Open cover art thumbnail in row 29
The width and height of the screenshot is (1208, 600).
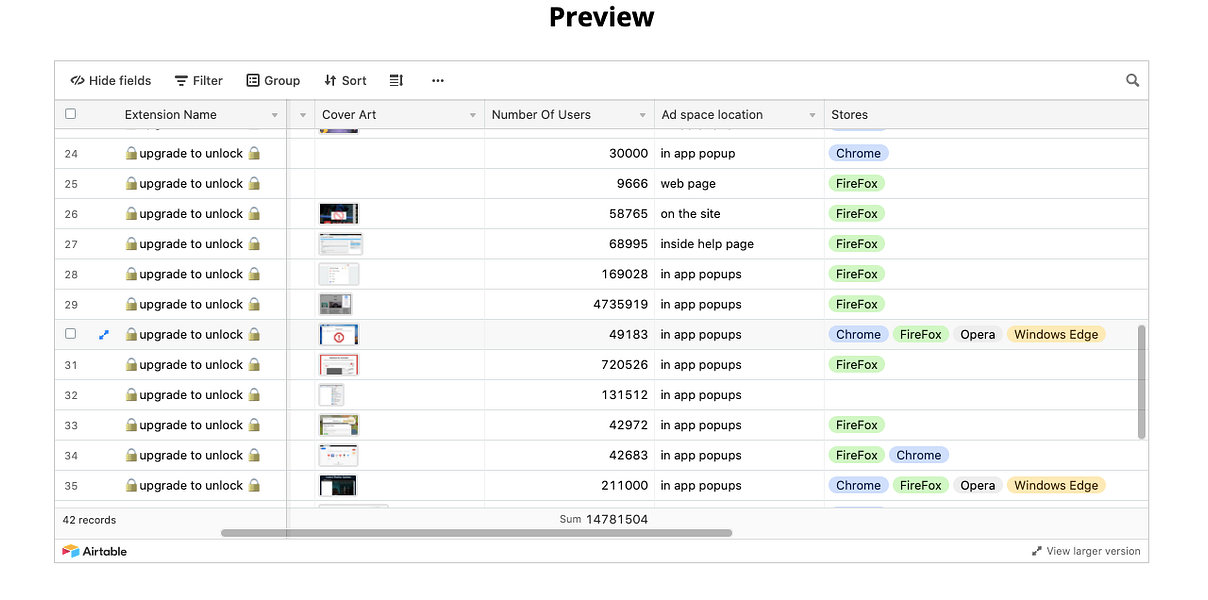[335, 304]
